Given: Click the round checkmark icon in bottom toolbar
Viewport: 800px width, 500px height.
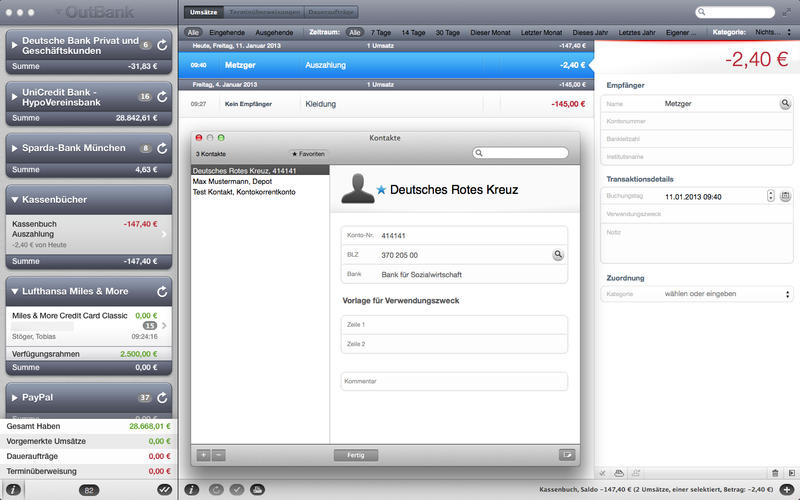Looking at the screenshot, I should 237,490.
